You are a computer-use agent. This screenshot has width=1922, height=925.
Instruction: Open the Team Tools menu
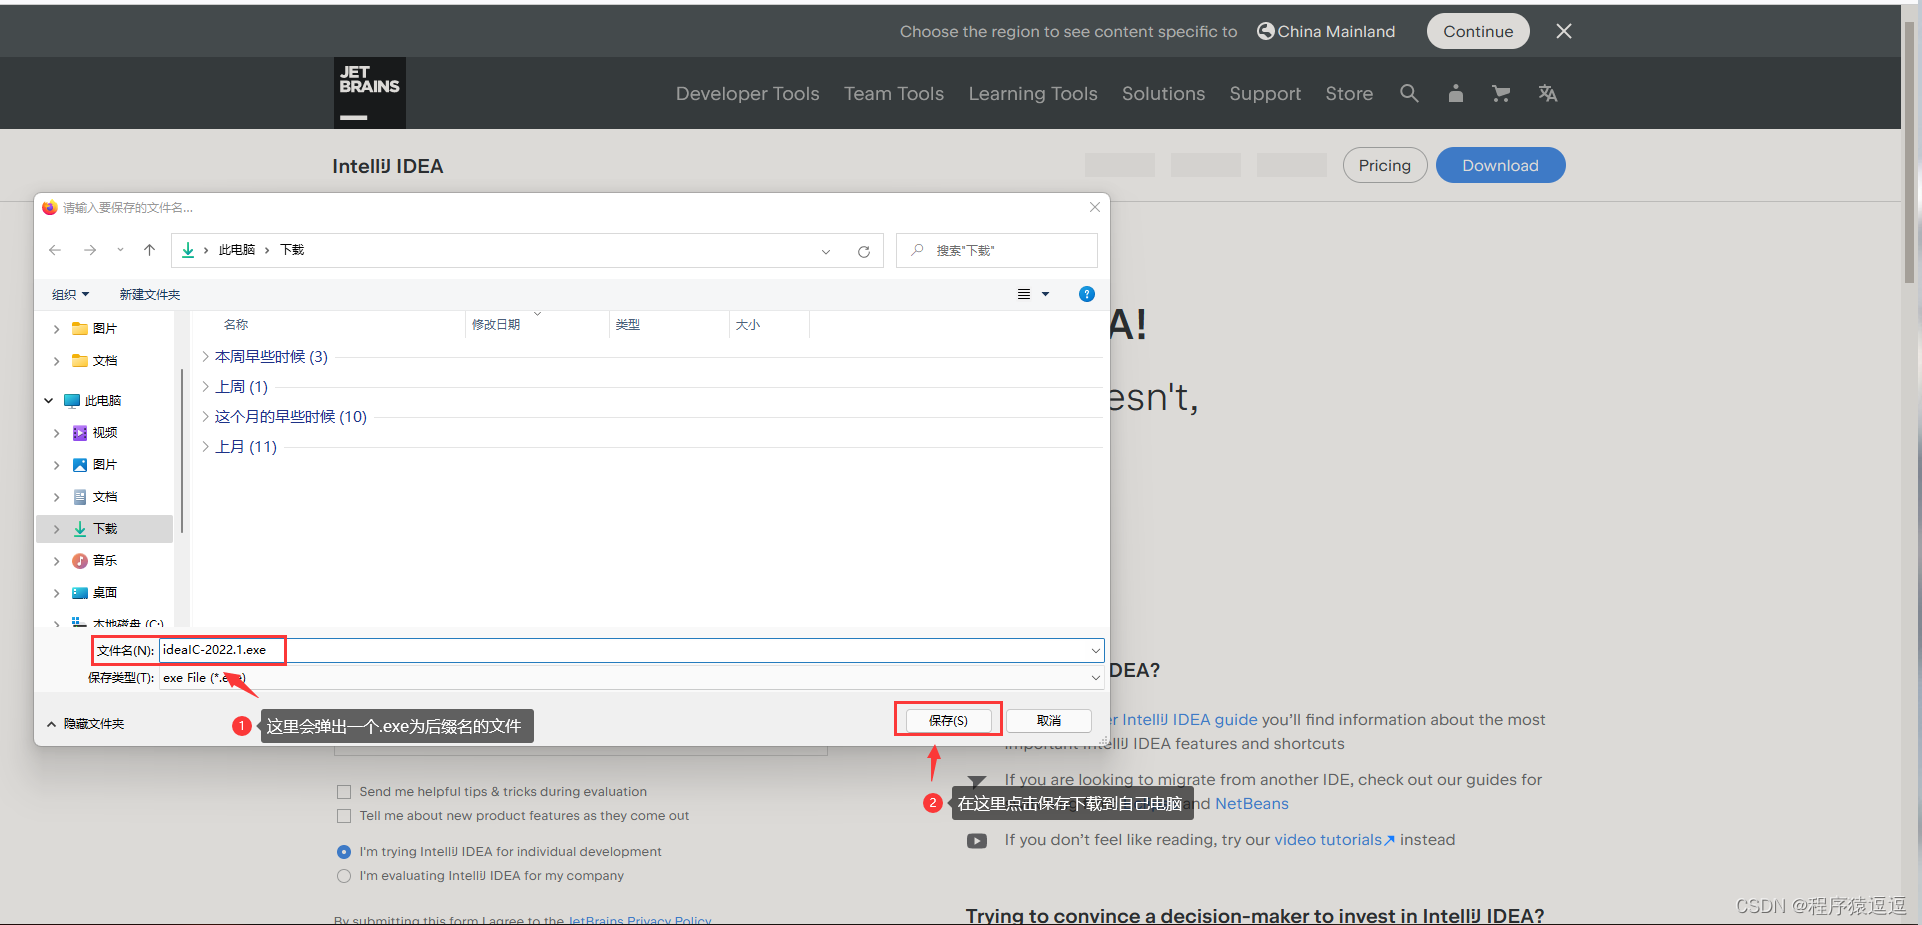(x=894, y=93)
